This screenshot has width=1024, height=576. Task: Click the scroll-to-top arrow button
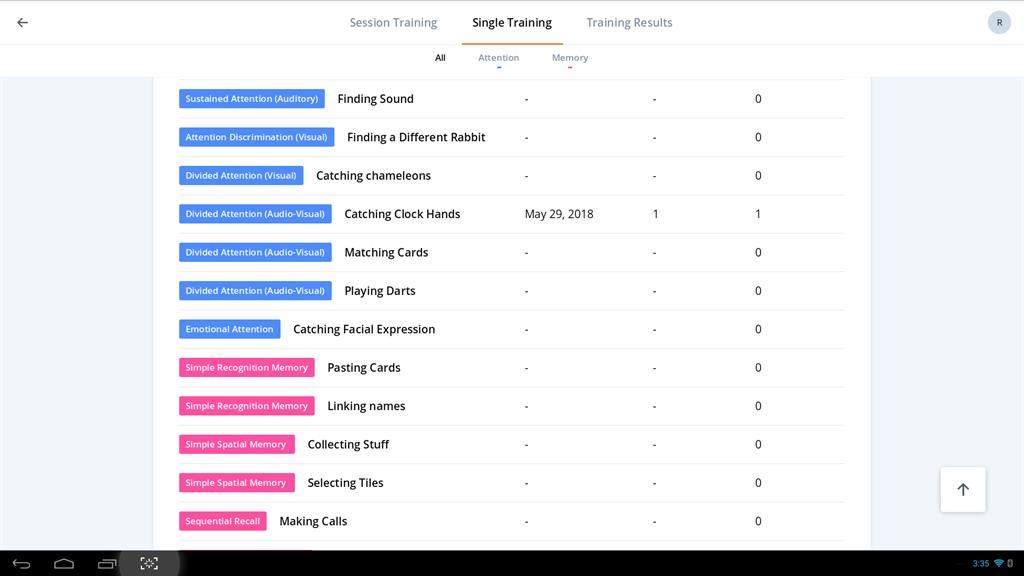coord(963,490)
